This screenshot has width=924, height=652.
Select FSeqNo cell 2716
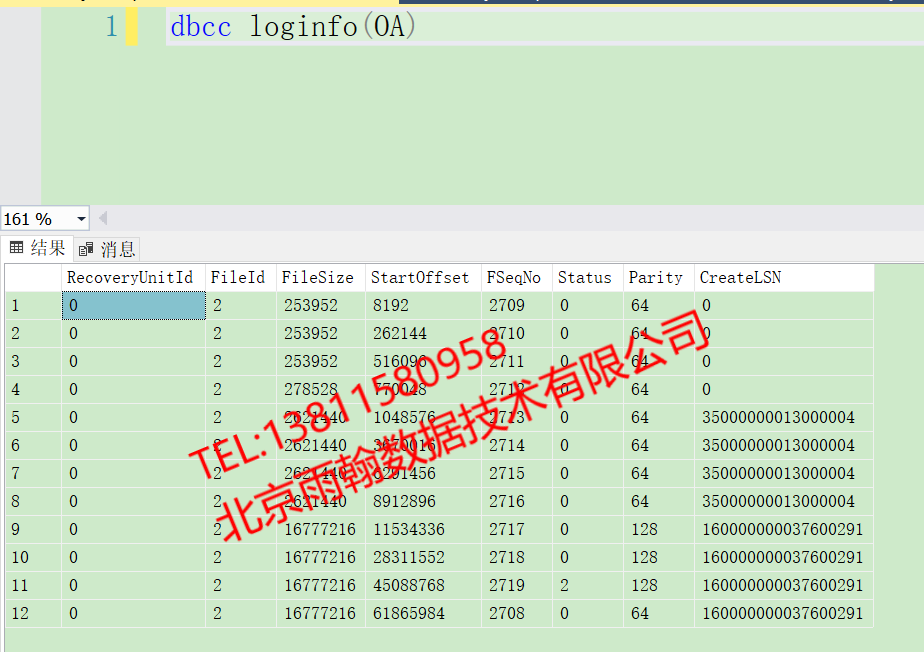(x=516, y=502)
